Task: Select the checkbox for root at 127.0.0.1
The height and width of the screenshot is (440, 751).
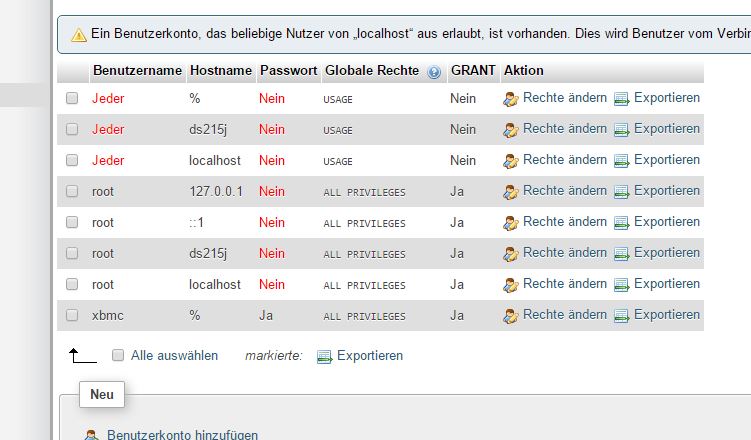Action: click(x=72, y=191)
